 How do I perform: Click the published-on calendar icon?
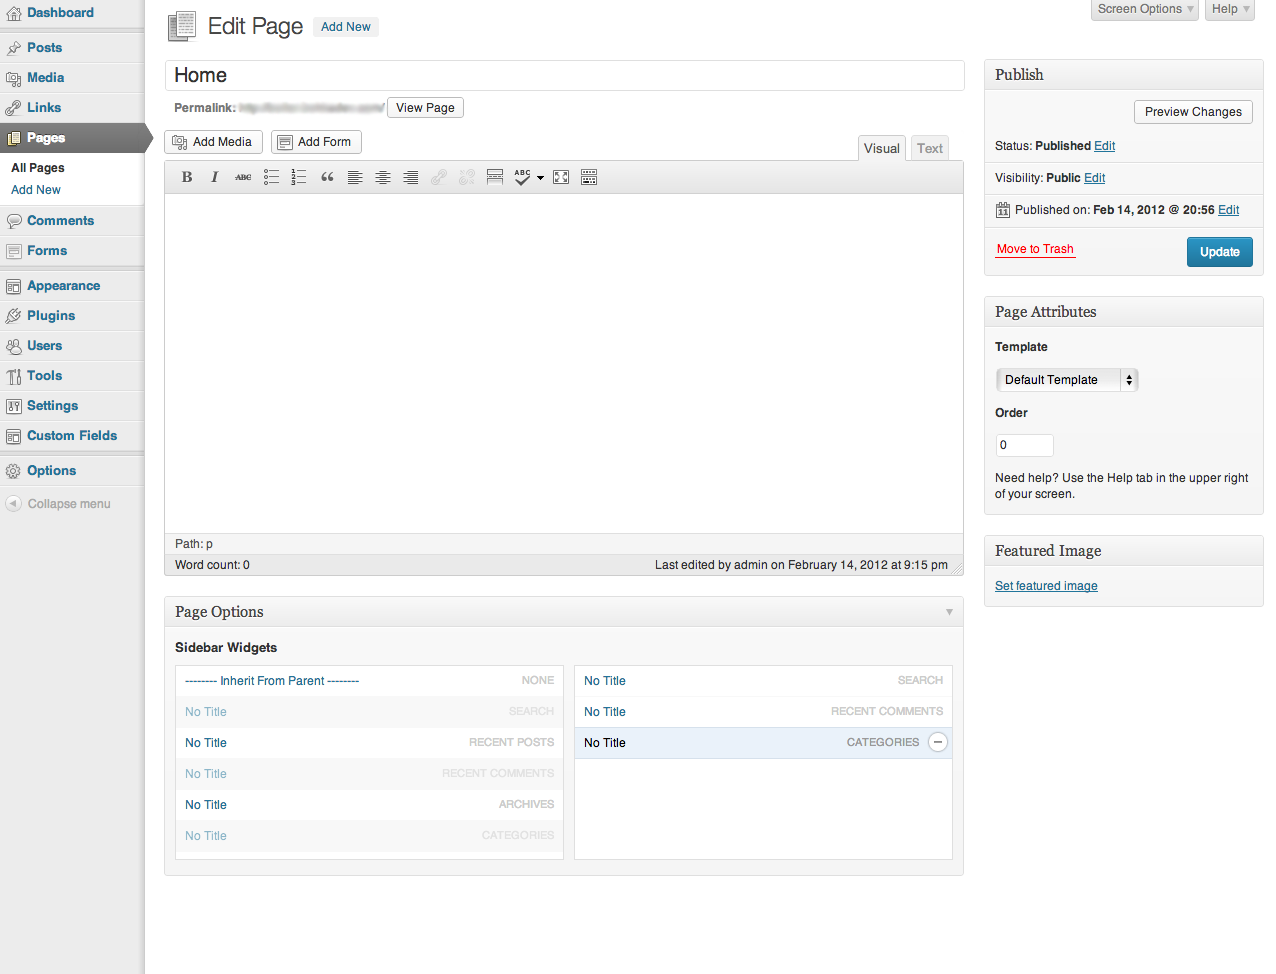click(1003, 210)
